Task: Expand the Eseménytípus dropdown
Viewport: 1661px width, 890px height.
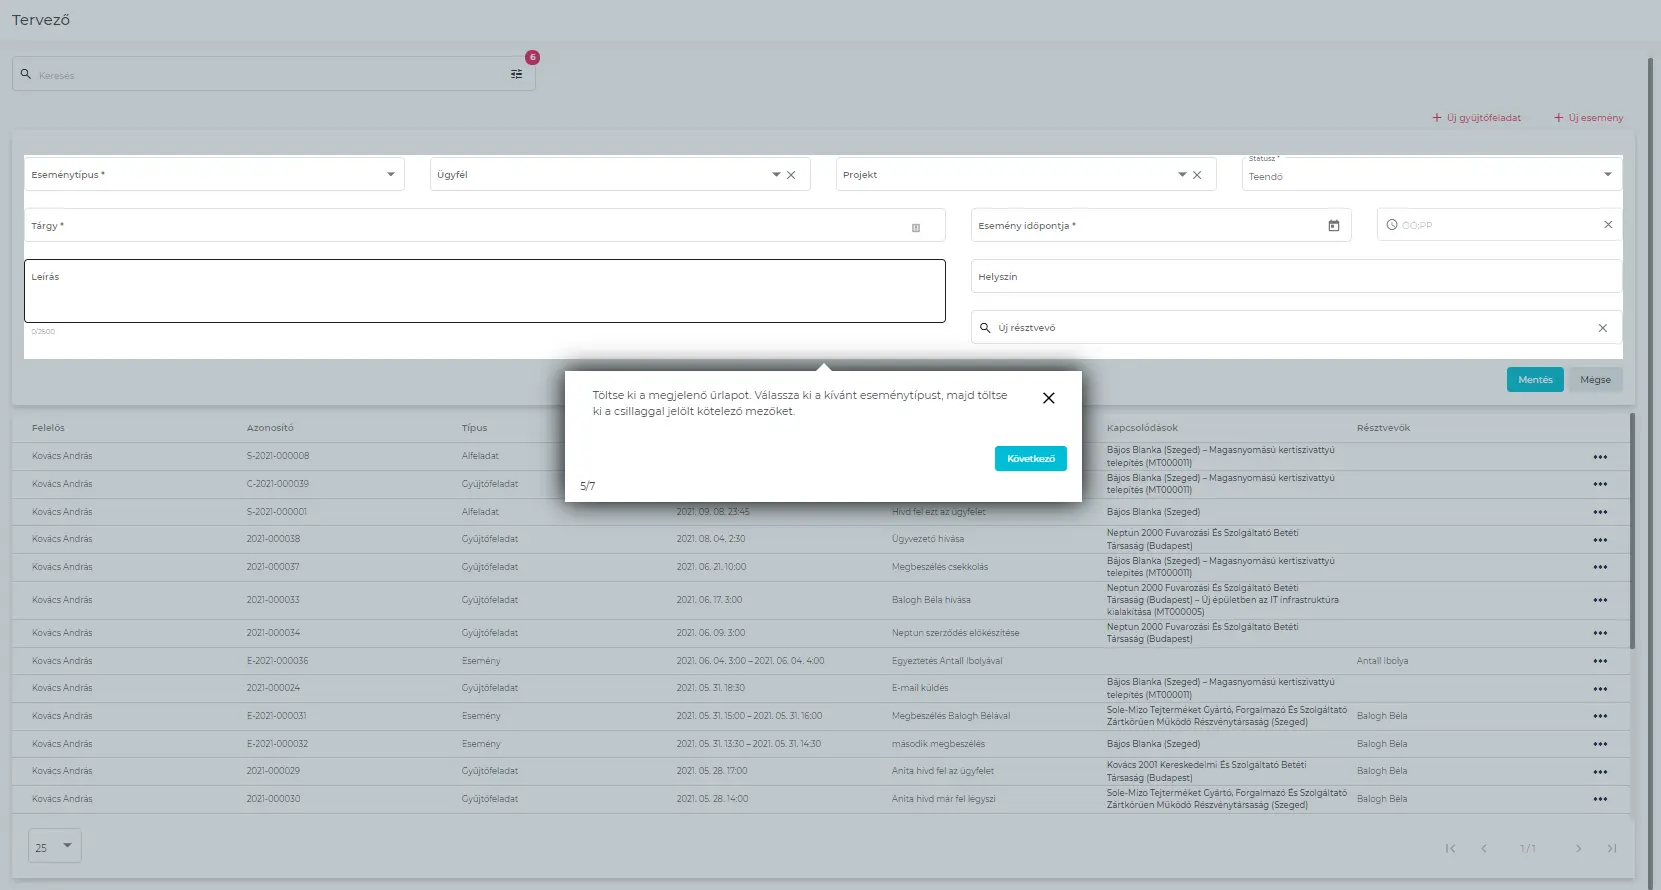Action: (391, 175)
